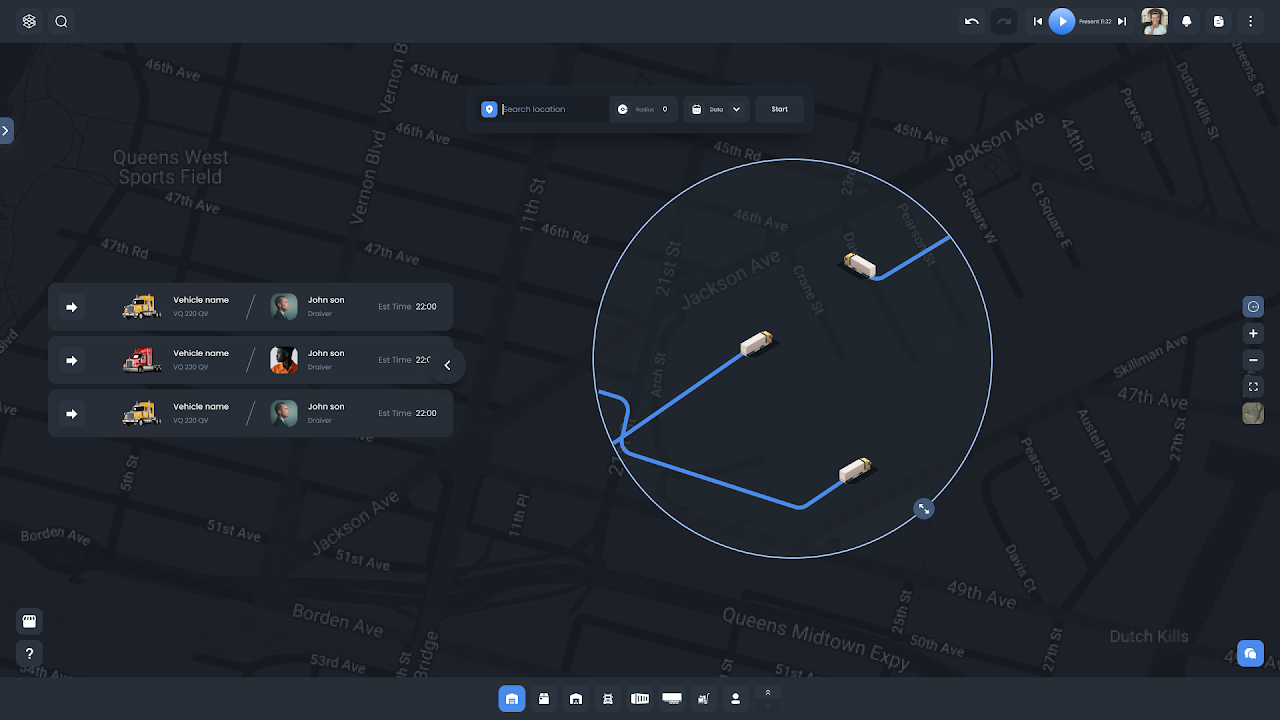Viewport: 1280px width, 720px height.
Task: Open the chat bubble button
Action: (1250, 654)
